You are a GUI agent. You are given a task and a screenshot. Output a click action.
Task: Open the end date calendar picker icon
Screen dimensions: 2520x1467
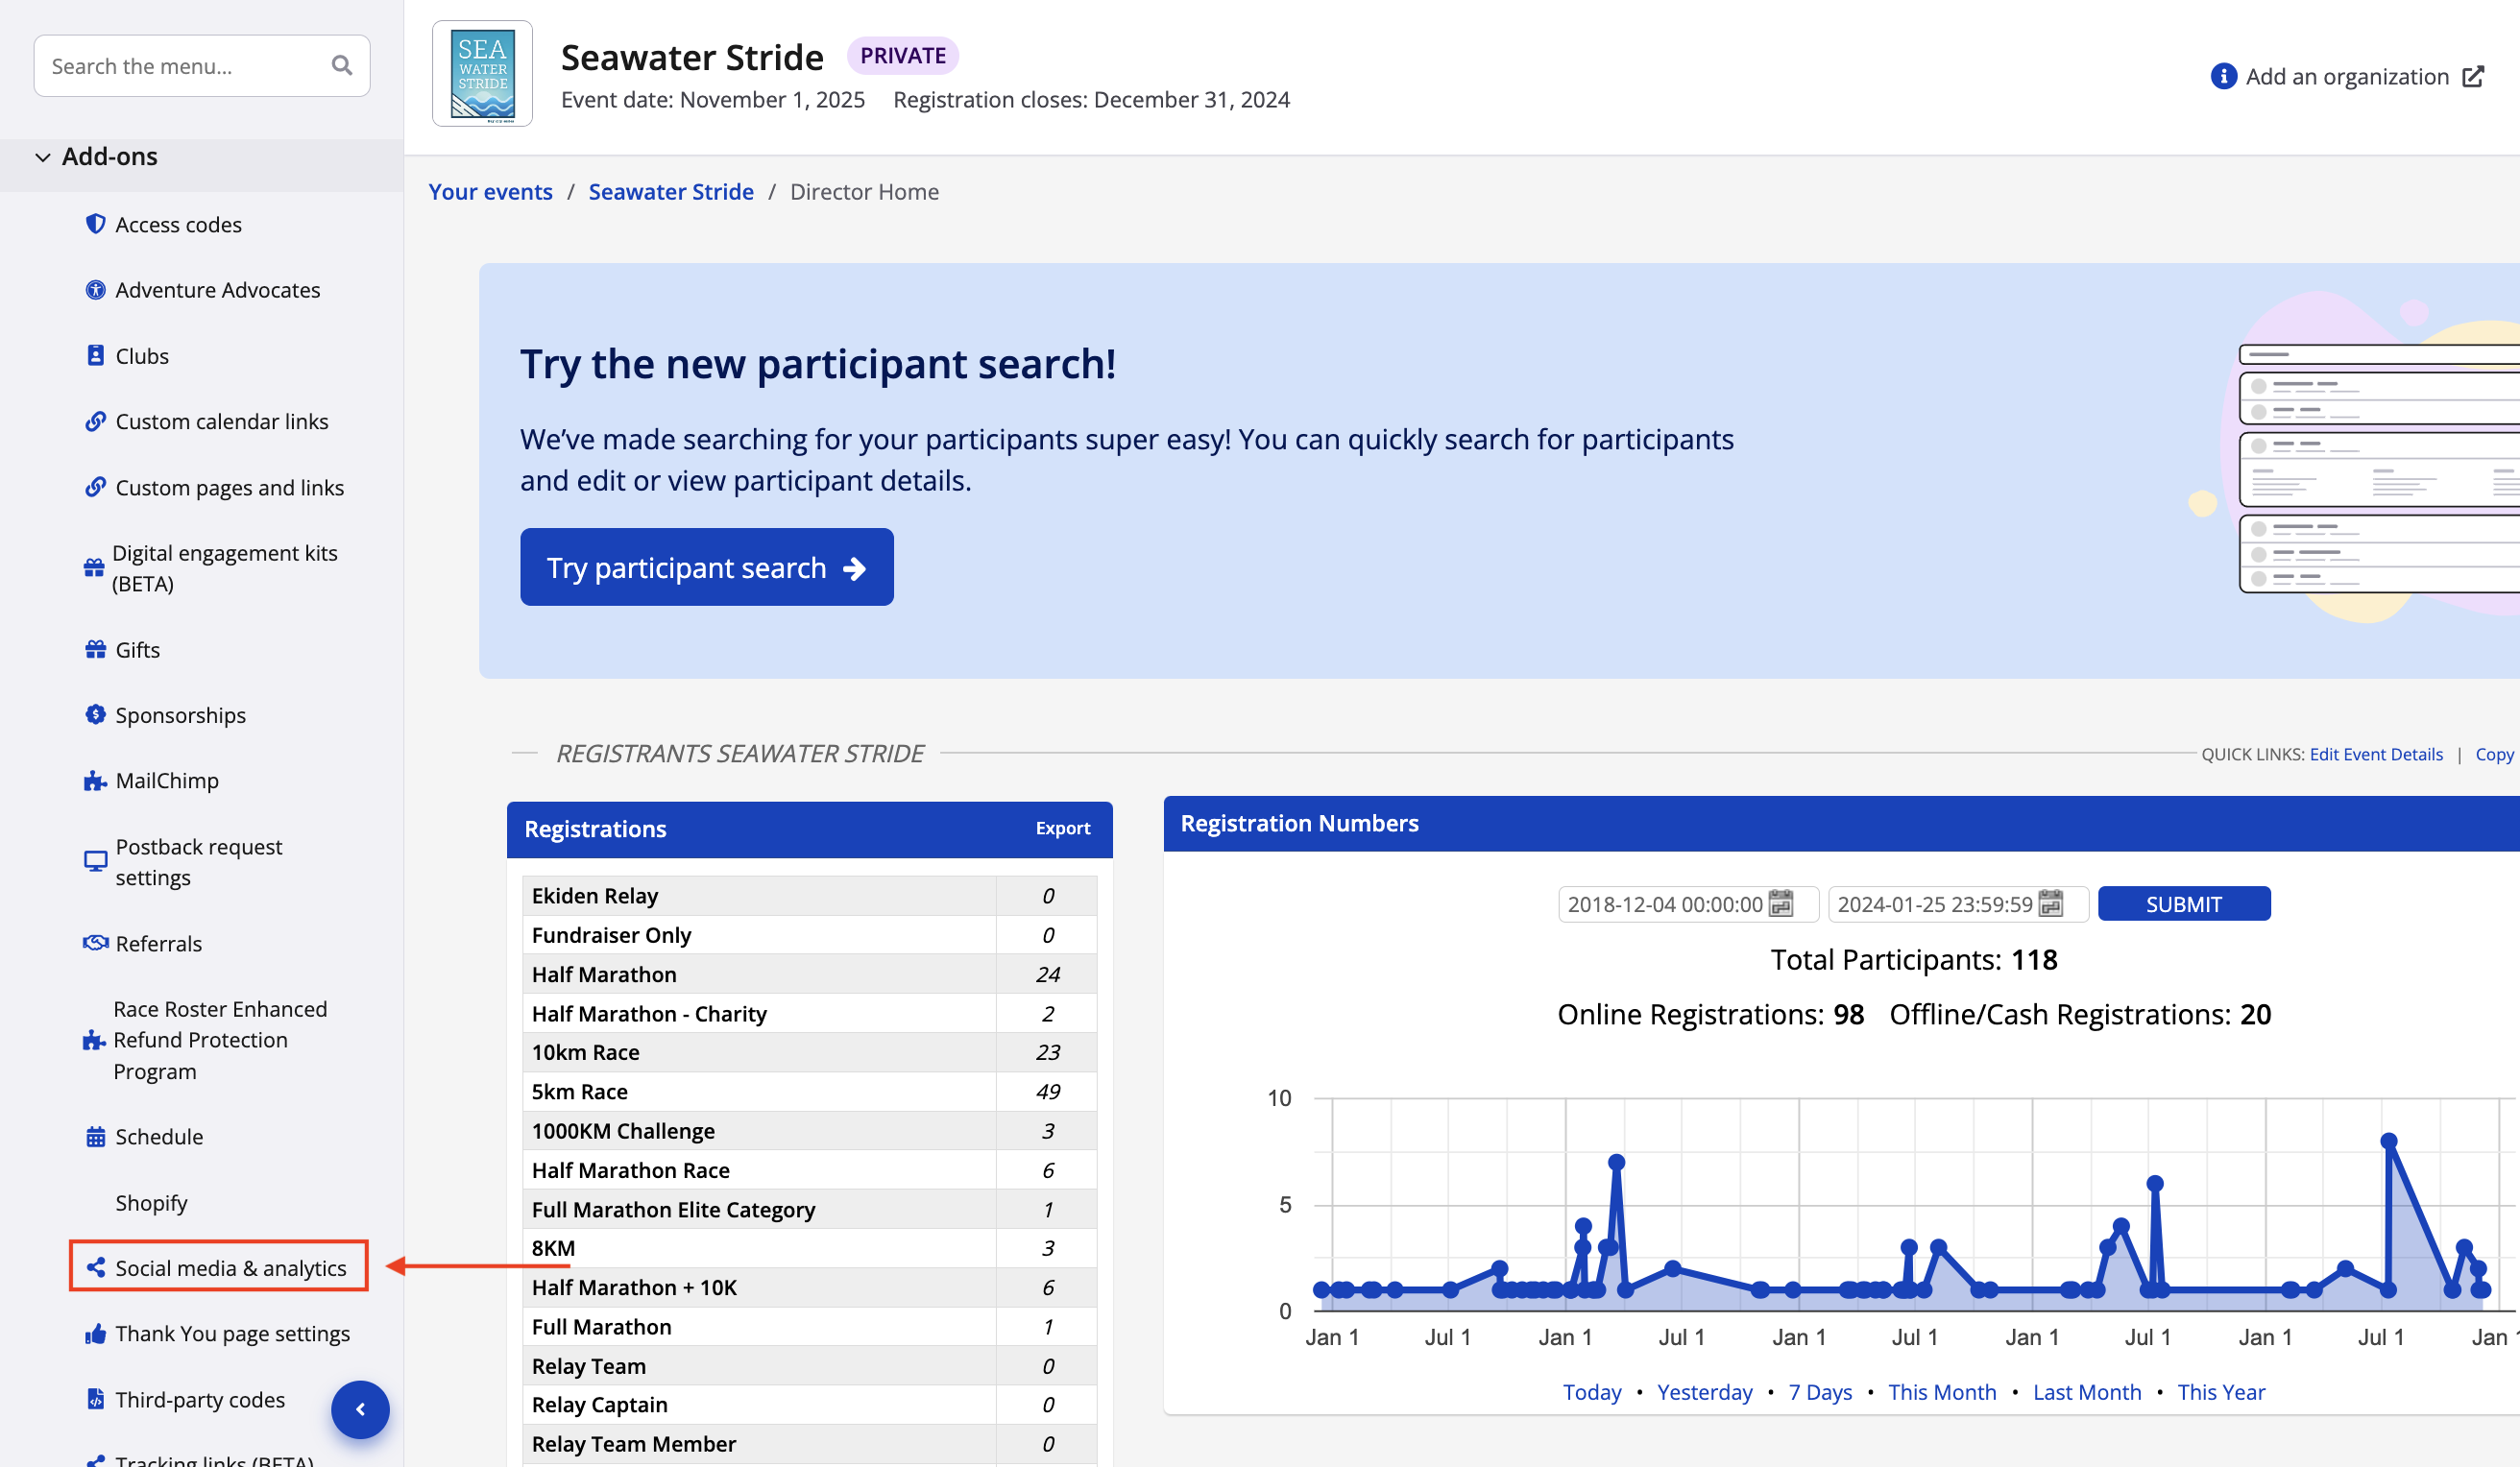[2051, 904]
